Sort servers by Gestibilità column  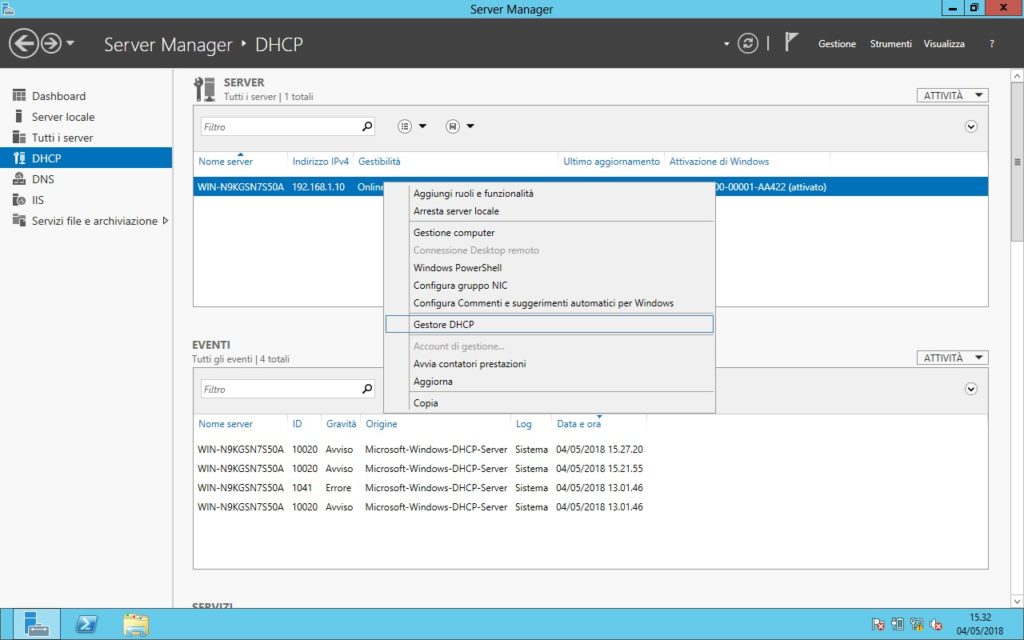click(x=379, y=161)
